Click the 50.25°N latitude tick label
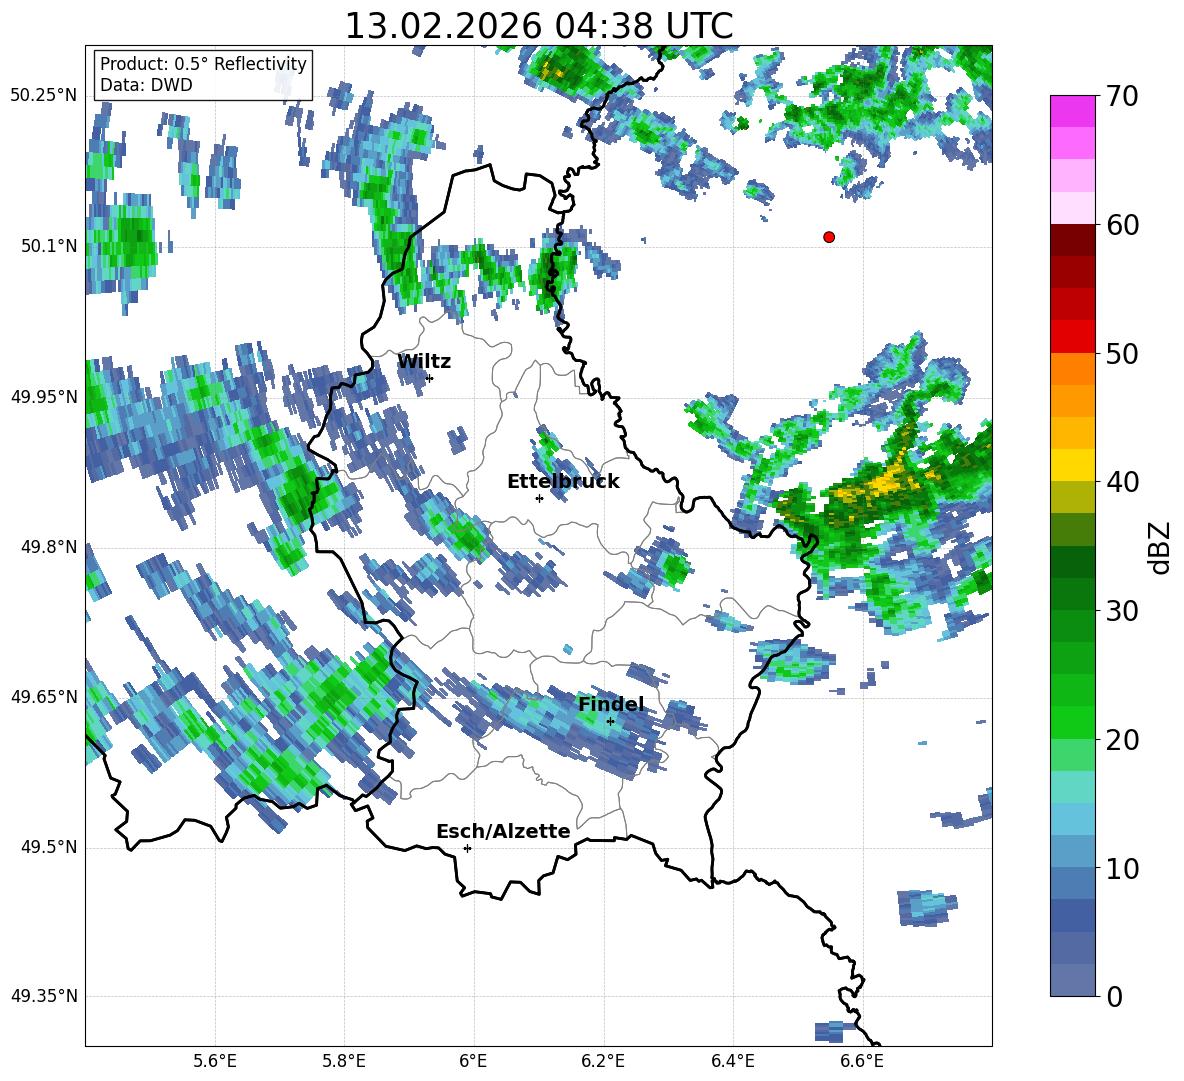The width and height of the screenshot is (1184, 1081). coord(44,96)
